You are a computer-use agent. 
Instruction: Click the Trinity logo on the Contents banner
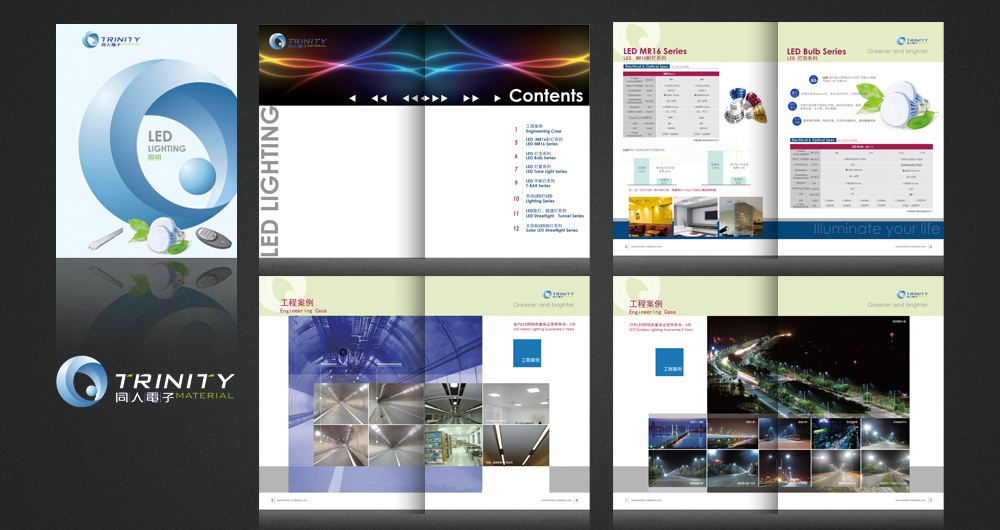296,42
